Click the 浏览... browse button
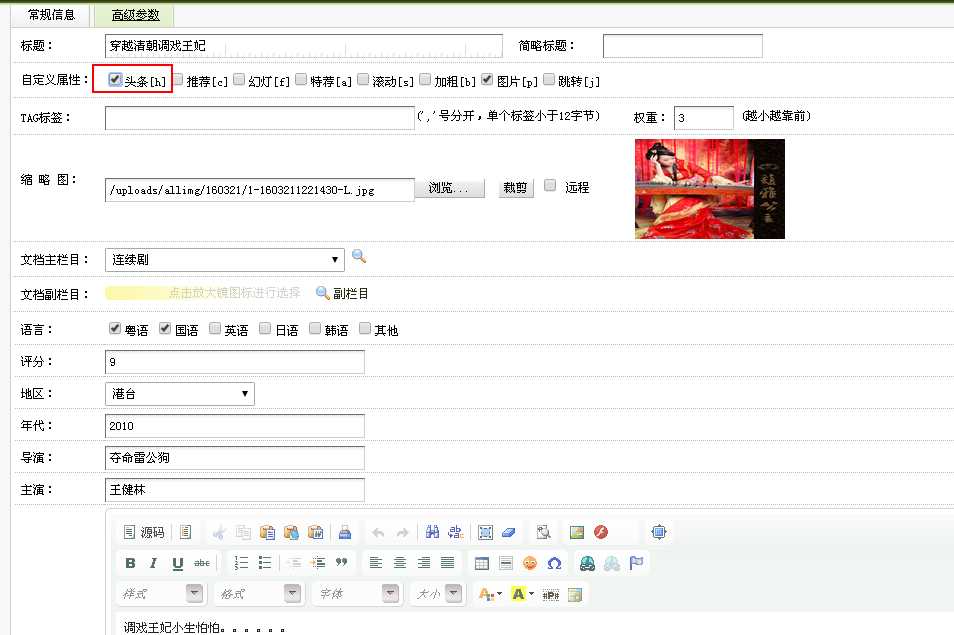Viewport: 954px width, 635px height. 449,188
